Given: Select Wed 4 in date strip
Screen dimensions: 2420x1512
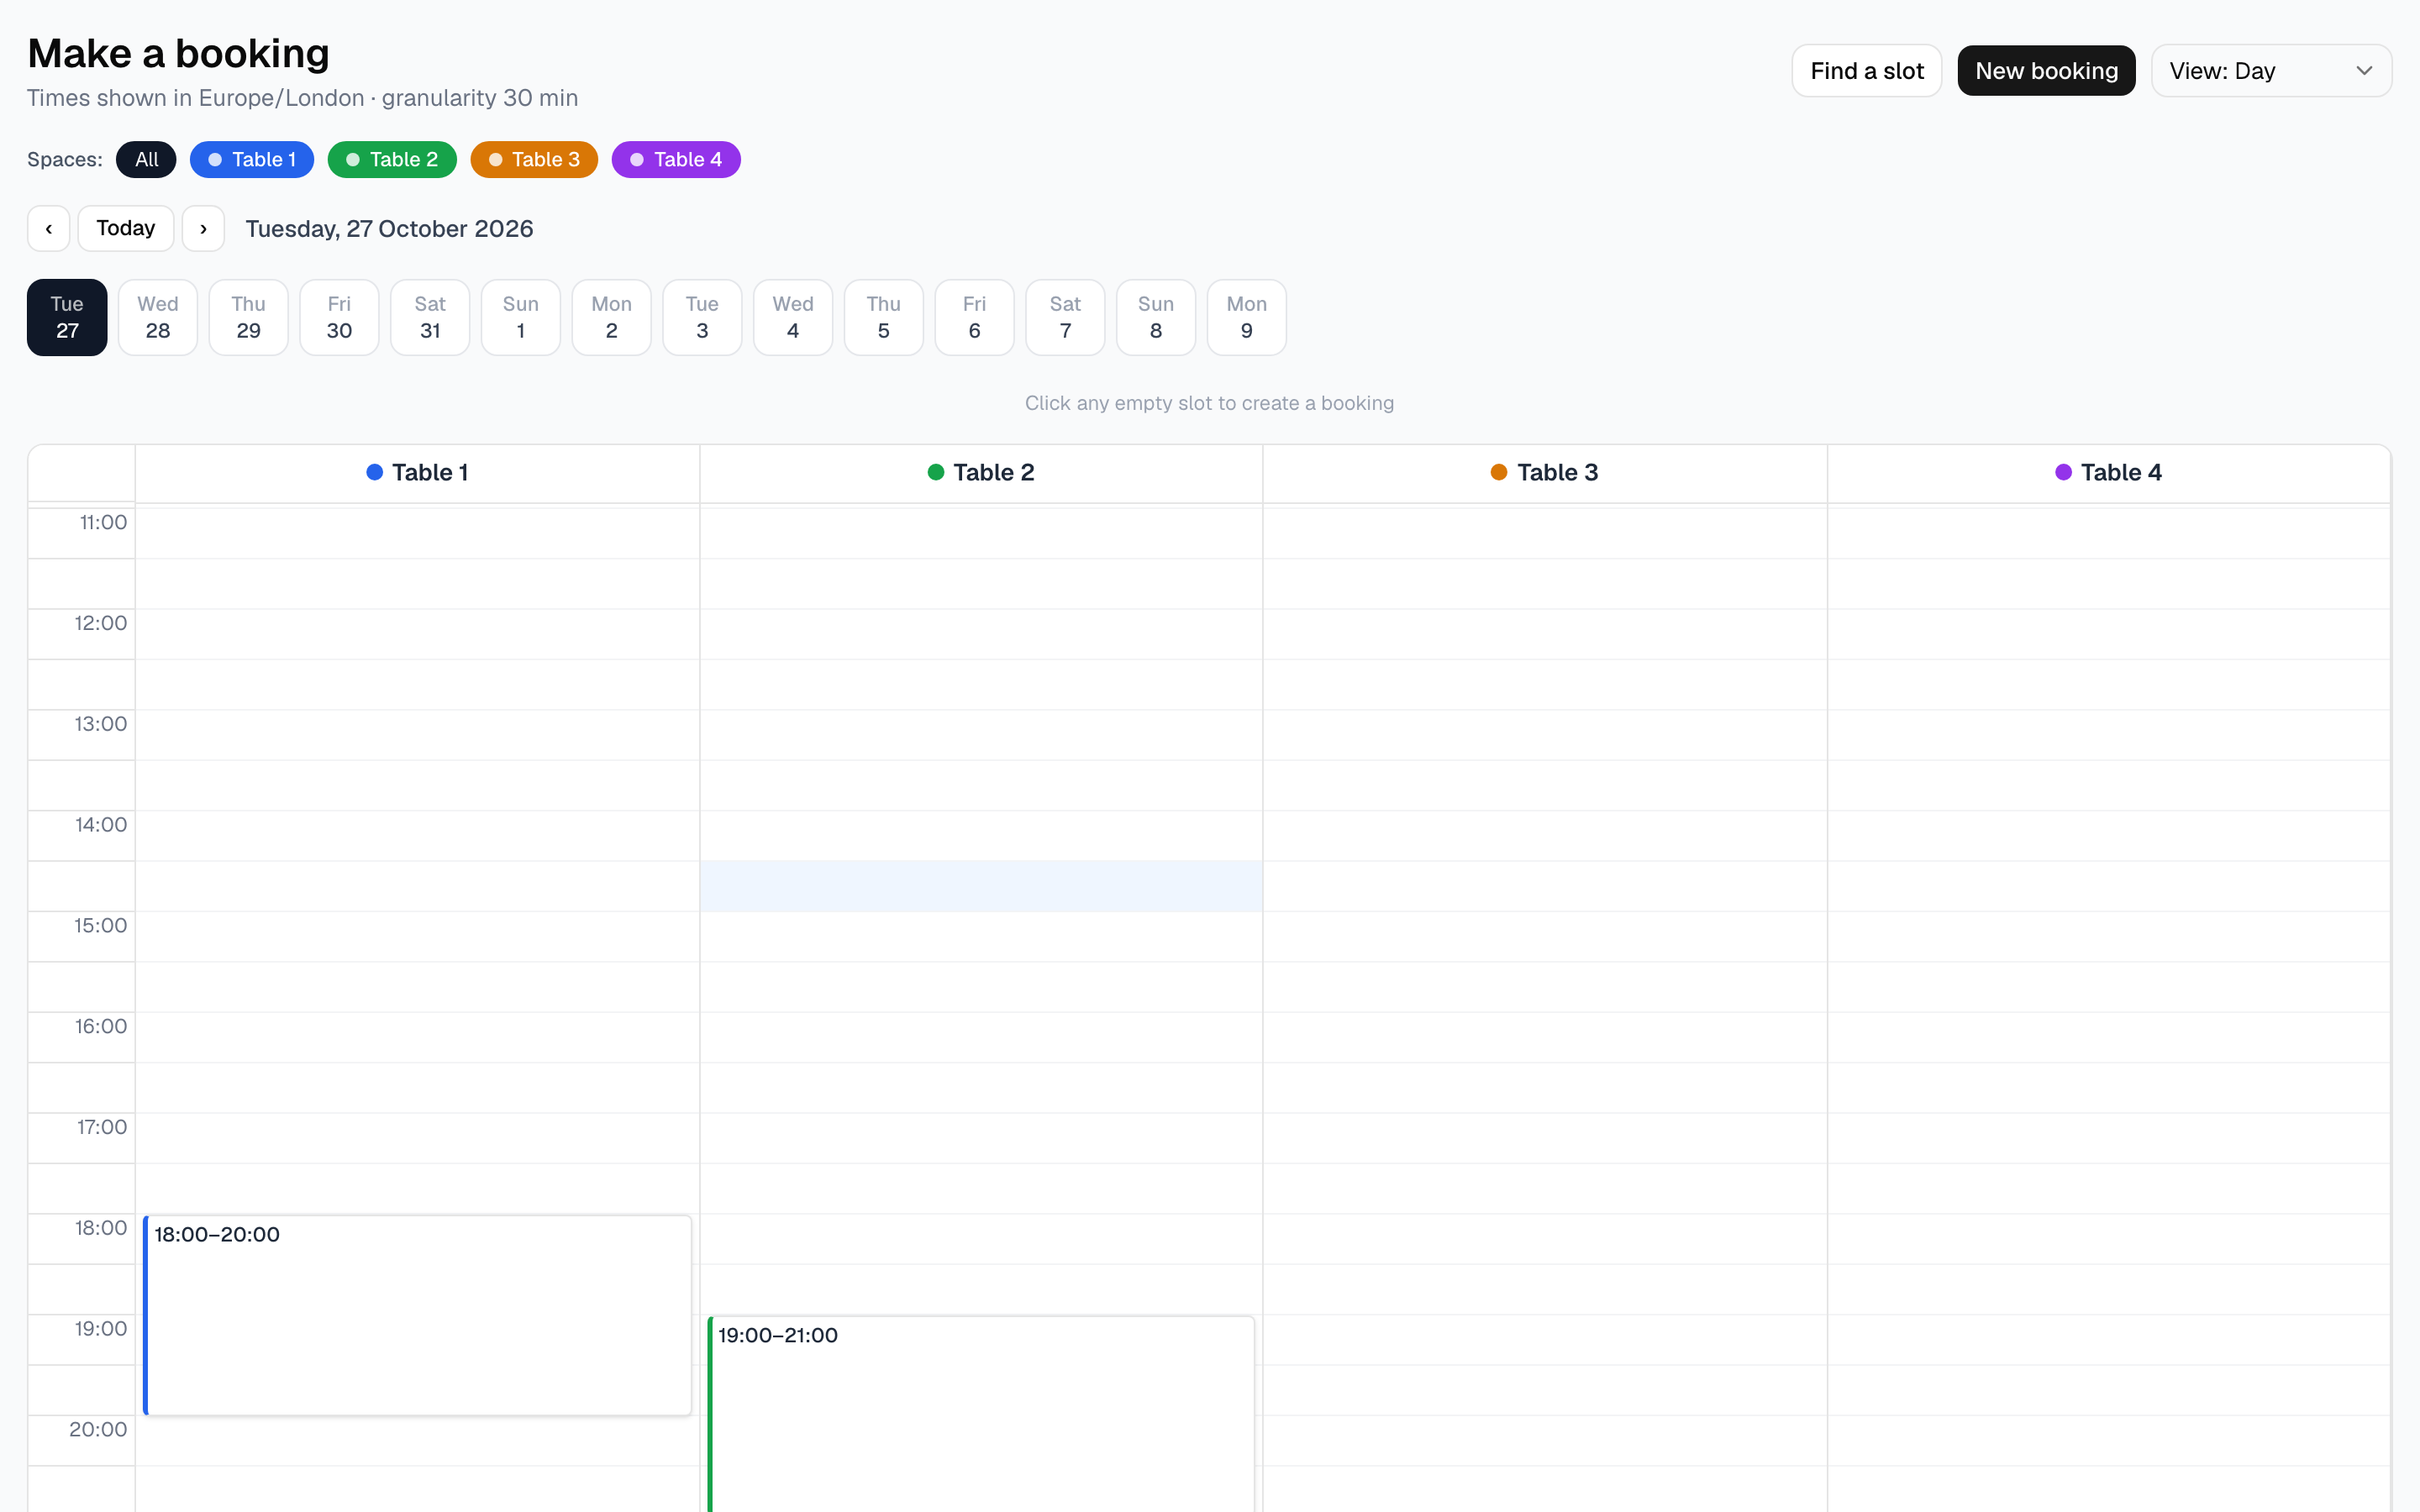Looking at the screenshot, I should [x=793, y=317].
